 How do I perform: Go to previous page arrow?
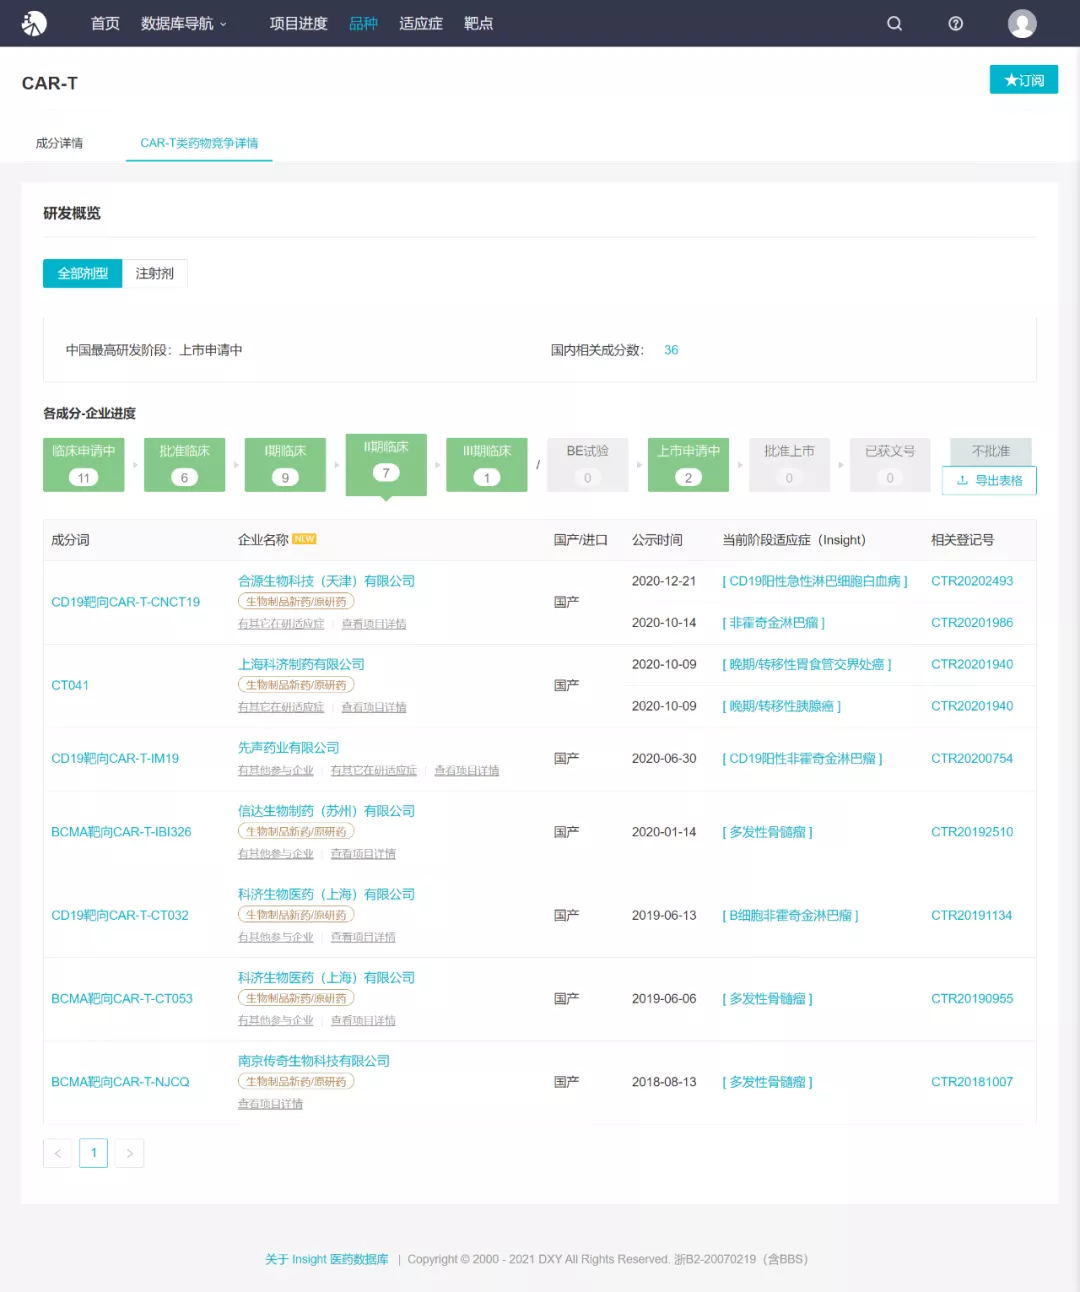click(x=58, y=1153)
